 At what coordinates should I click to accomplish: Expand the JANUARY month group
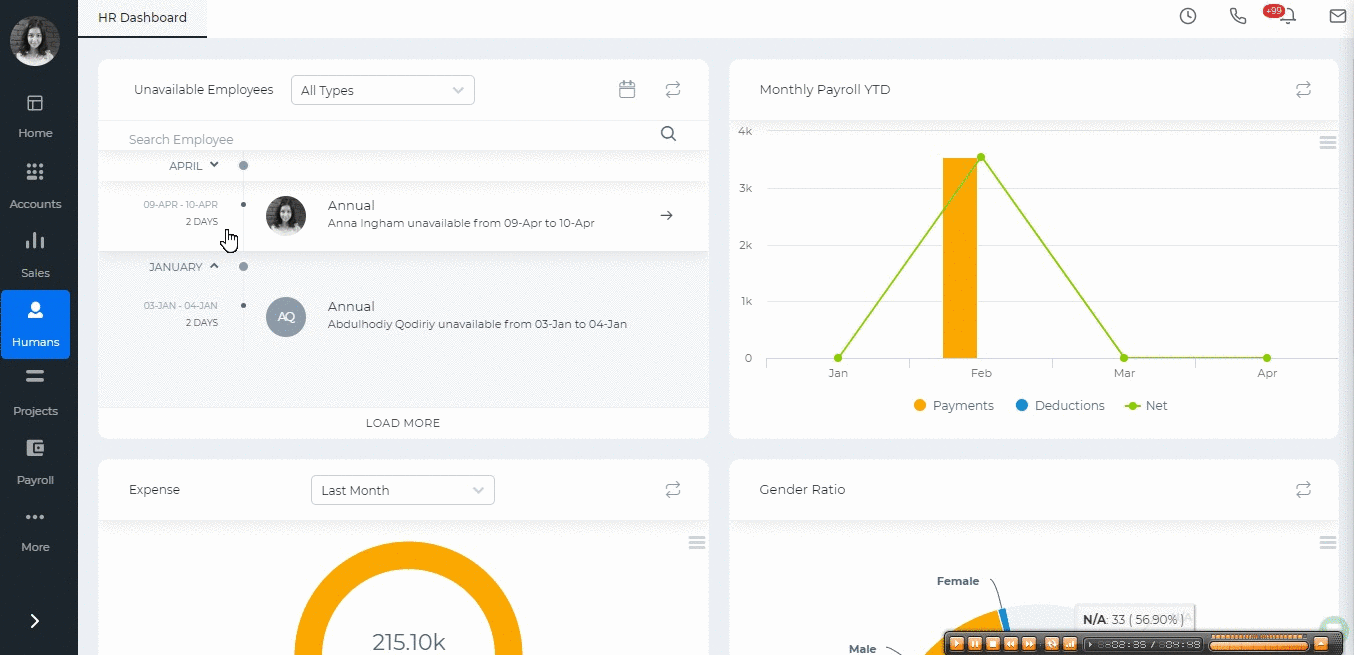(x=214, y=266)
